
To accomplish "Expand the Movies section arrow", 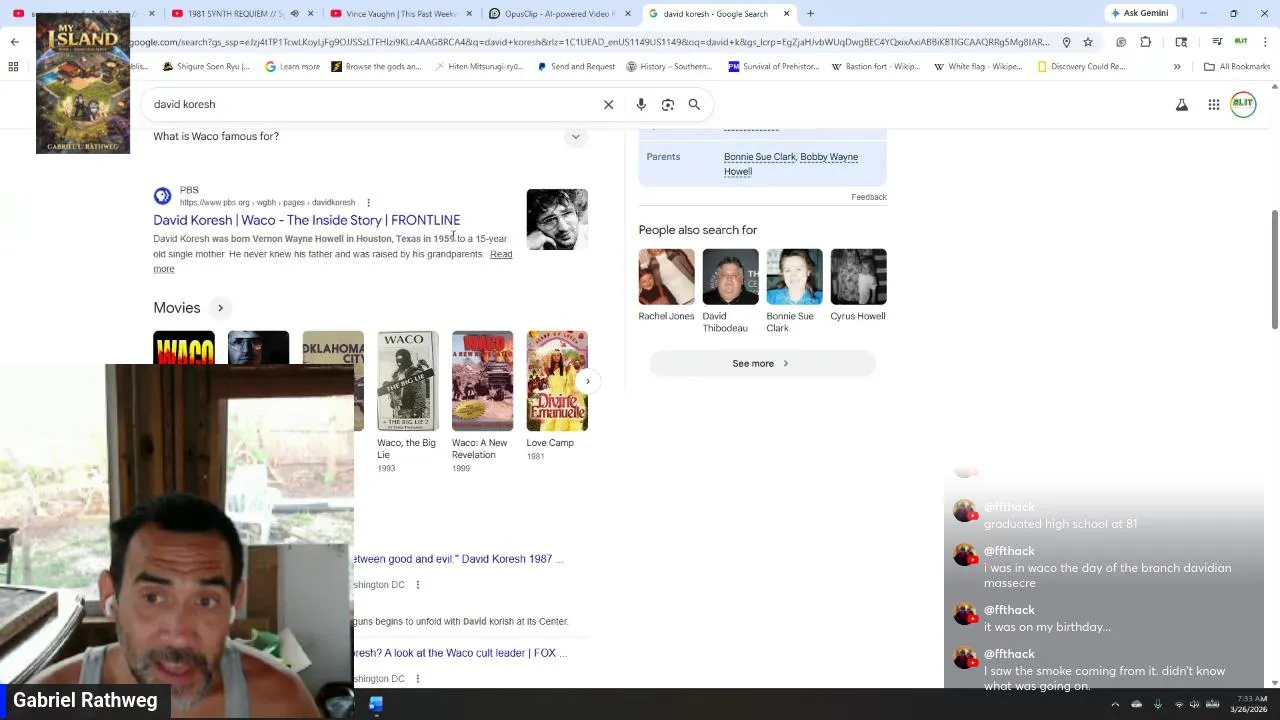I will coord(220,308).
